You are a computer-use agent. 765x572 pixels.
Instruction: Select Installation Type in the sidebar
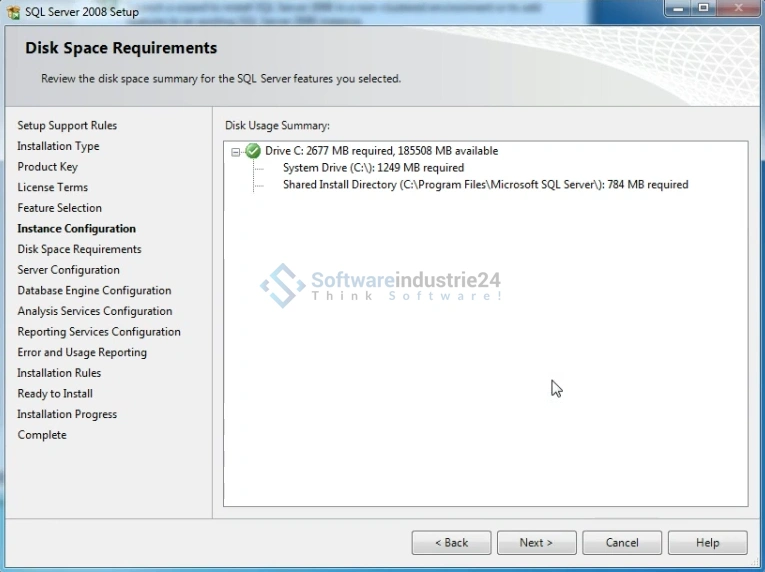58,146
